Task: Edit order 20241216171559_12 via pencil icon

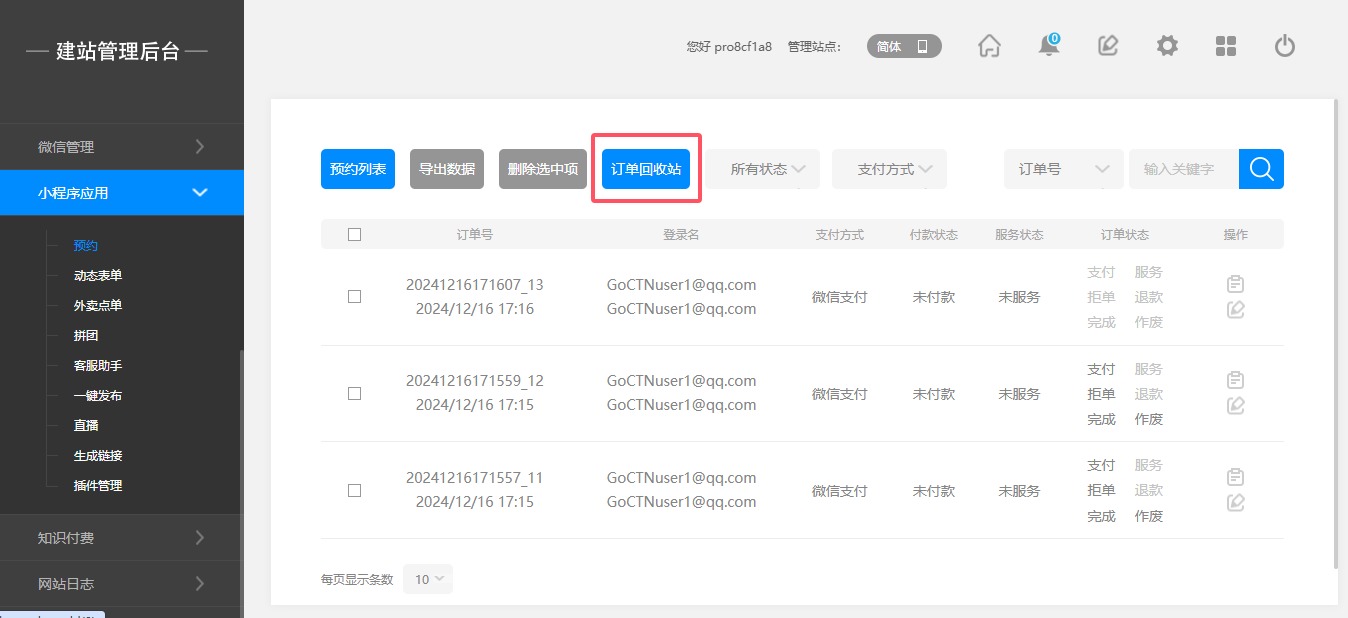Action: point(1235,406)
